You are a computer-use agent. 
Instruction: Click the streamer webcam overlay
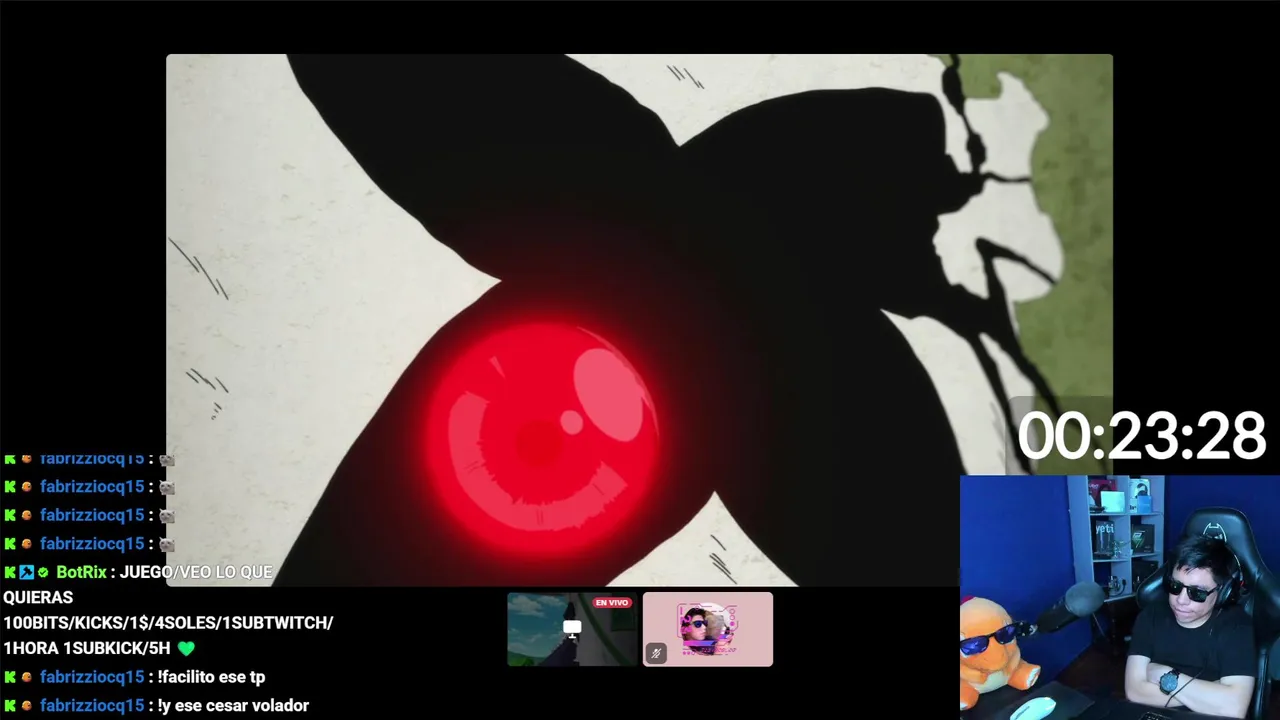coord(1120,597)
